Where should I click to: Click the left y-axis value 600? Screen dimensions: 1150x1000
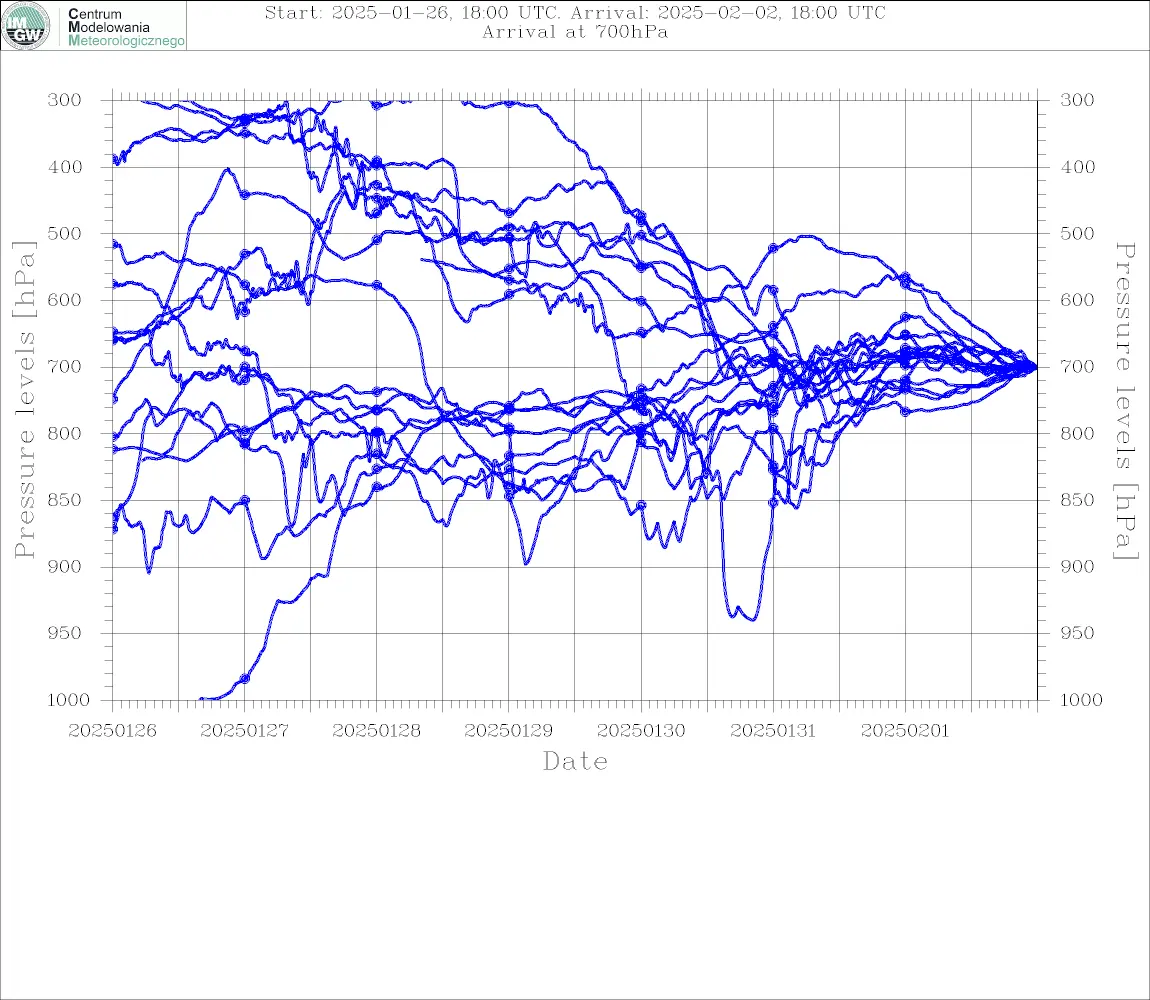point(65,300)
